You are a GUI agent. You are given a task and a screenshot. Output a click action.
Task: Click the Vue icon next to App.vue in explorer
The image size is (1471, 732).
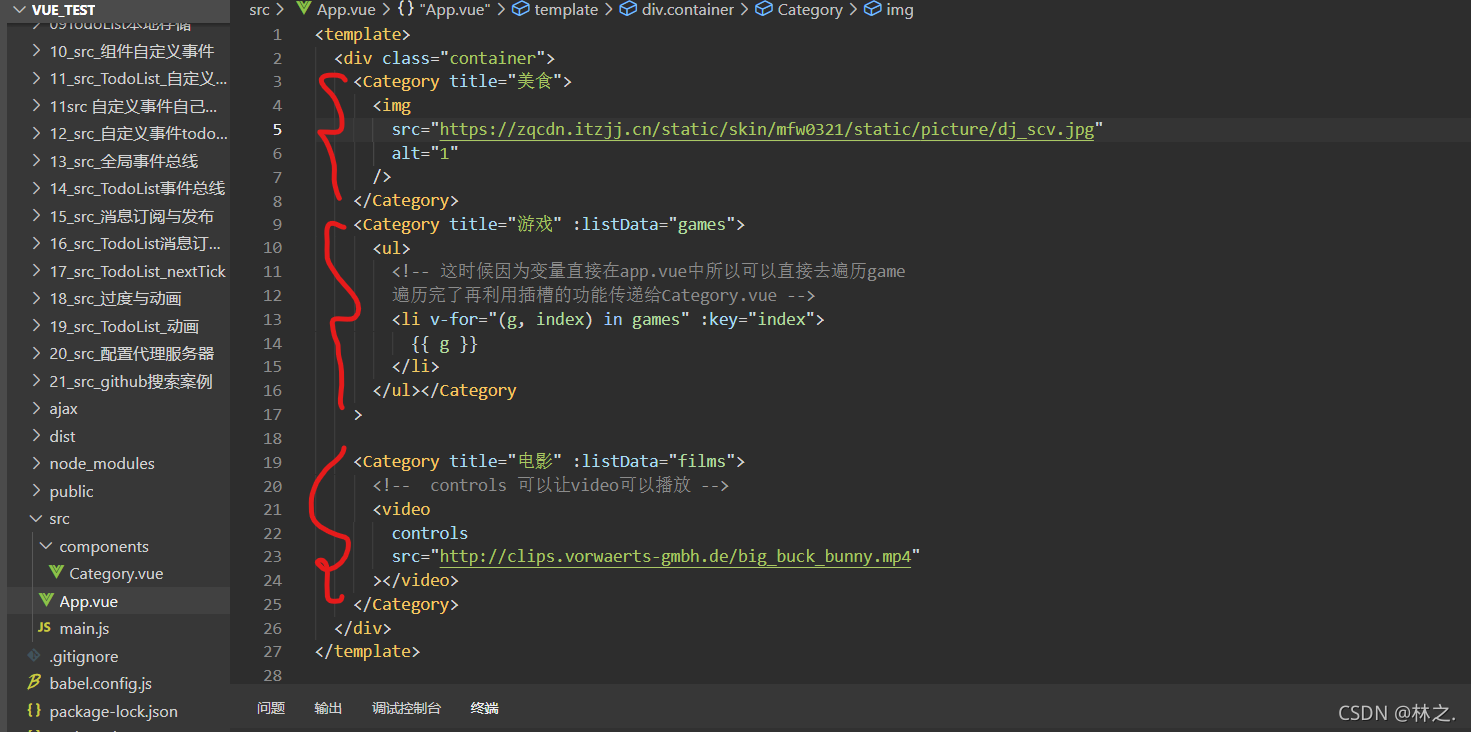[46, 601]
